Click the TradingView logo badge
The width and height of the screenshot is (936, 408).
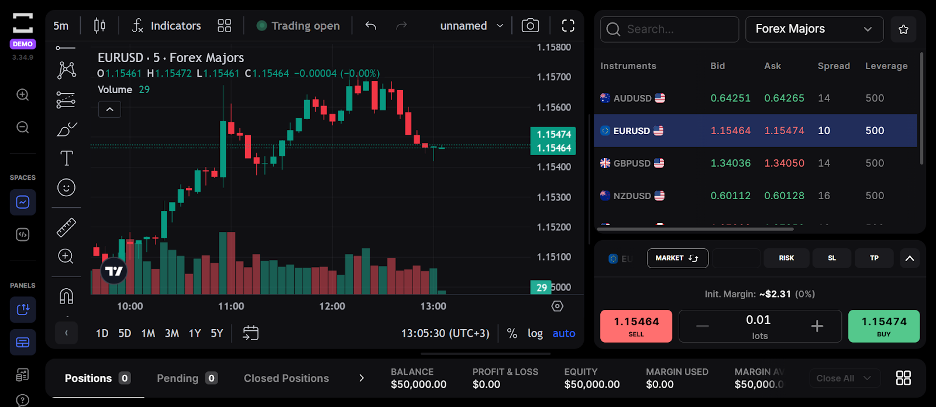pos(113,271)
